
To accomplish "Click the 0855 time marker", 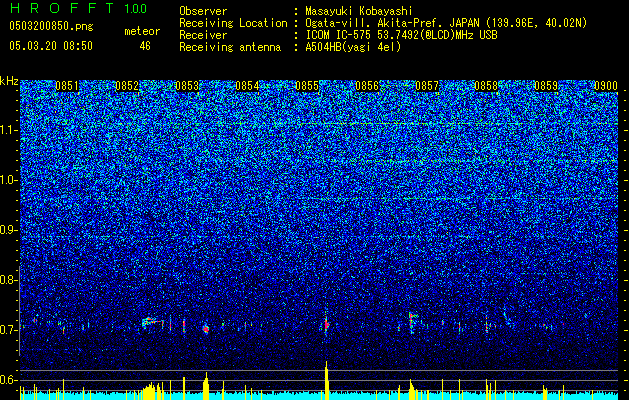I will (307, 86).
